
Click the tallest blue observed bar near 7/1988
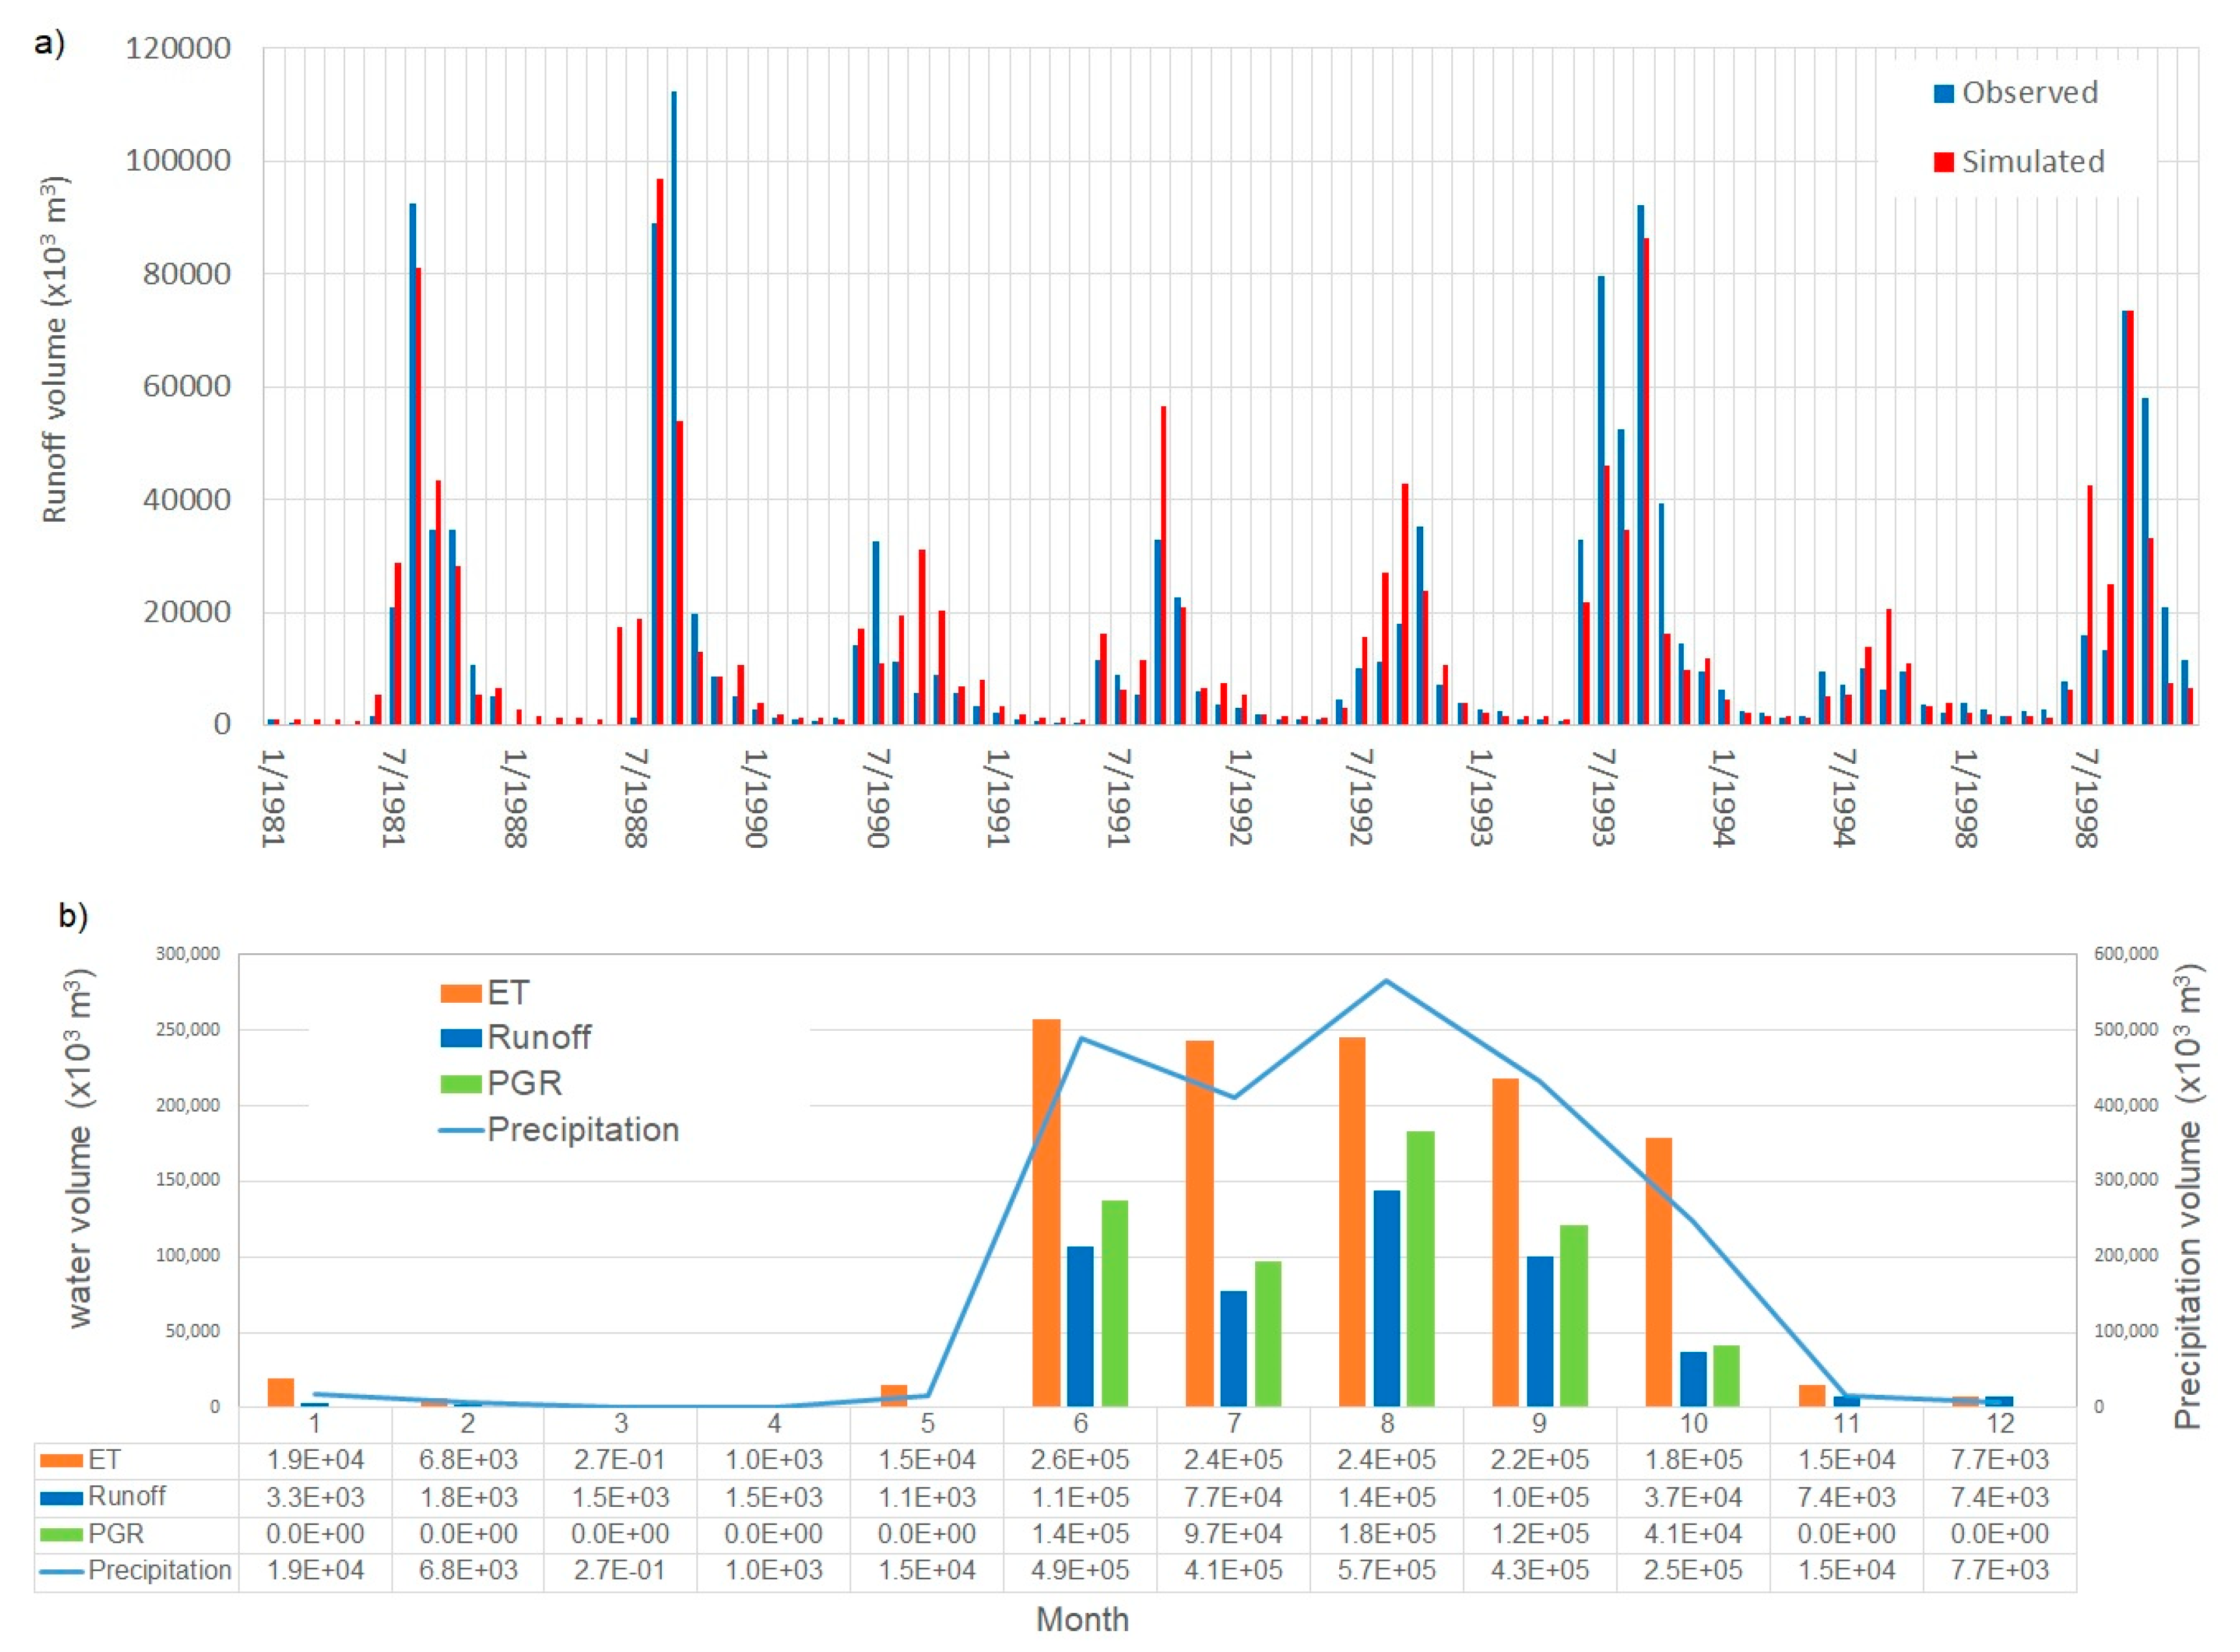pyautogui.click(x=673, y=408)
